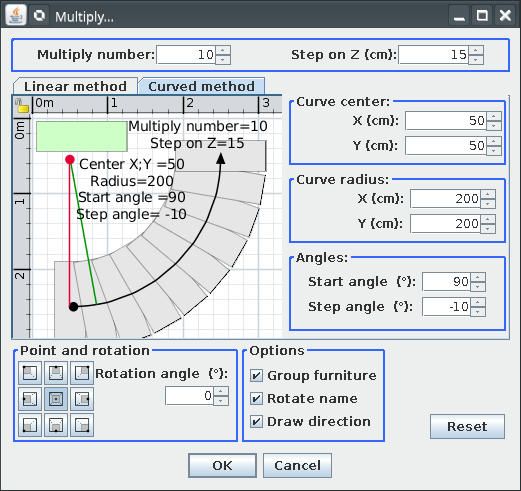
Task: Increase the Start angle spinner value
Action: point(478,277)
